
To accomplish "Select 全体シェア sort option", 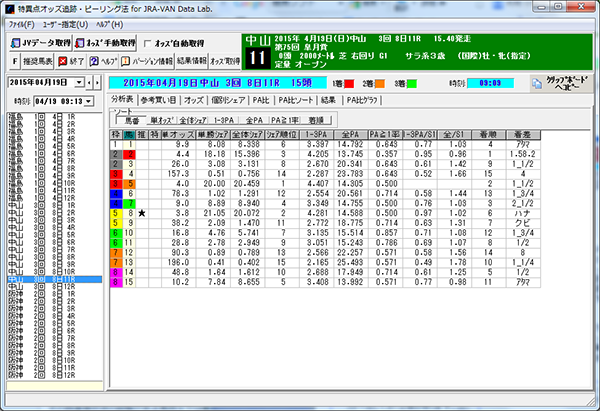I will (193, 121).
